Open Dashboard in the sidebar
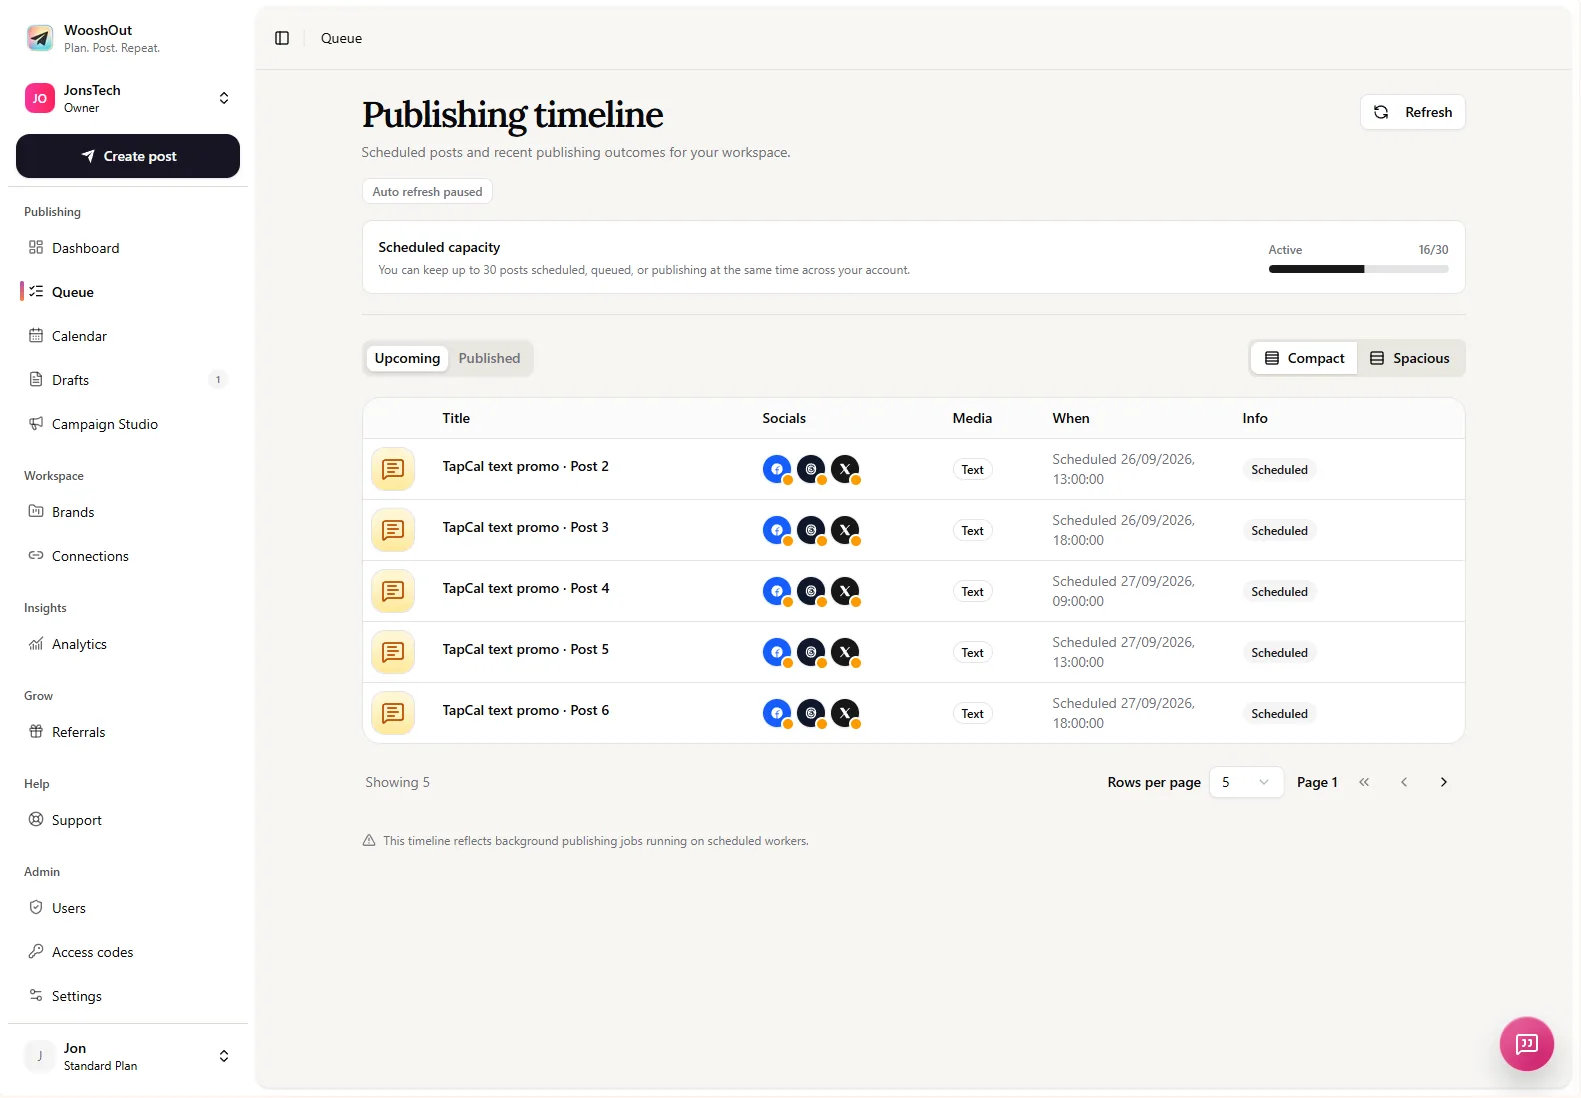The image size is (1581, 1098). 128,248
